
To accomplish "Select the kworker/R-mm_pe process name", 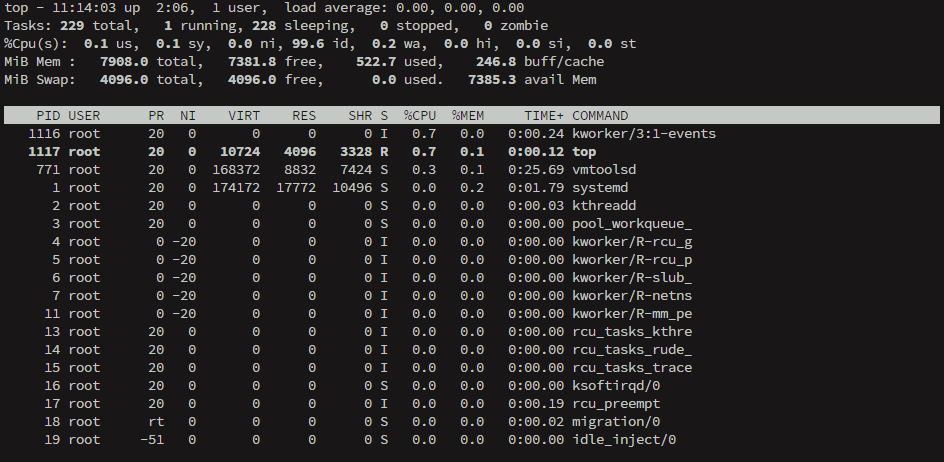I will tap(632, 314).
